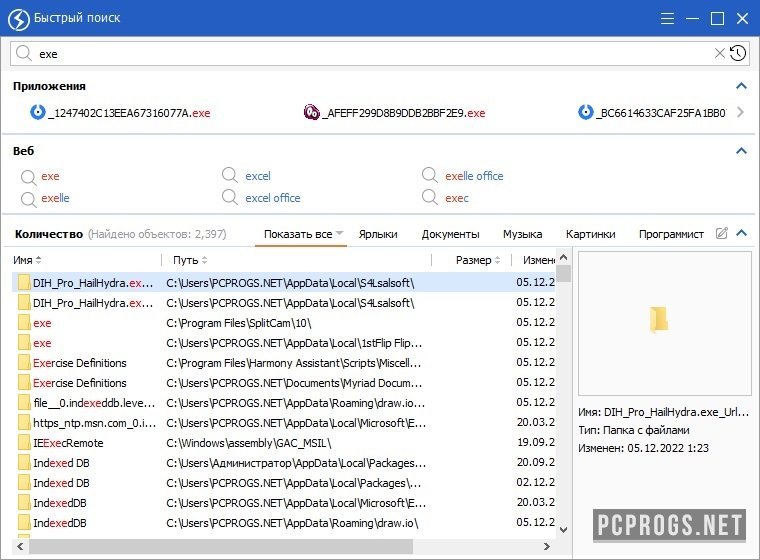Switch to the Музыка tab
Viewport: 760px width, 560px height.
[x=522, y=234]
